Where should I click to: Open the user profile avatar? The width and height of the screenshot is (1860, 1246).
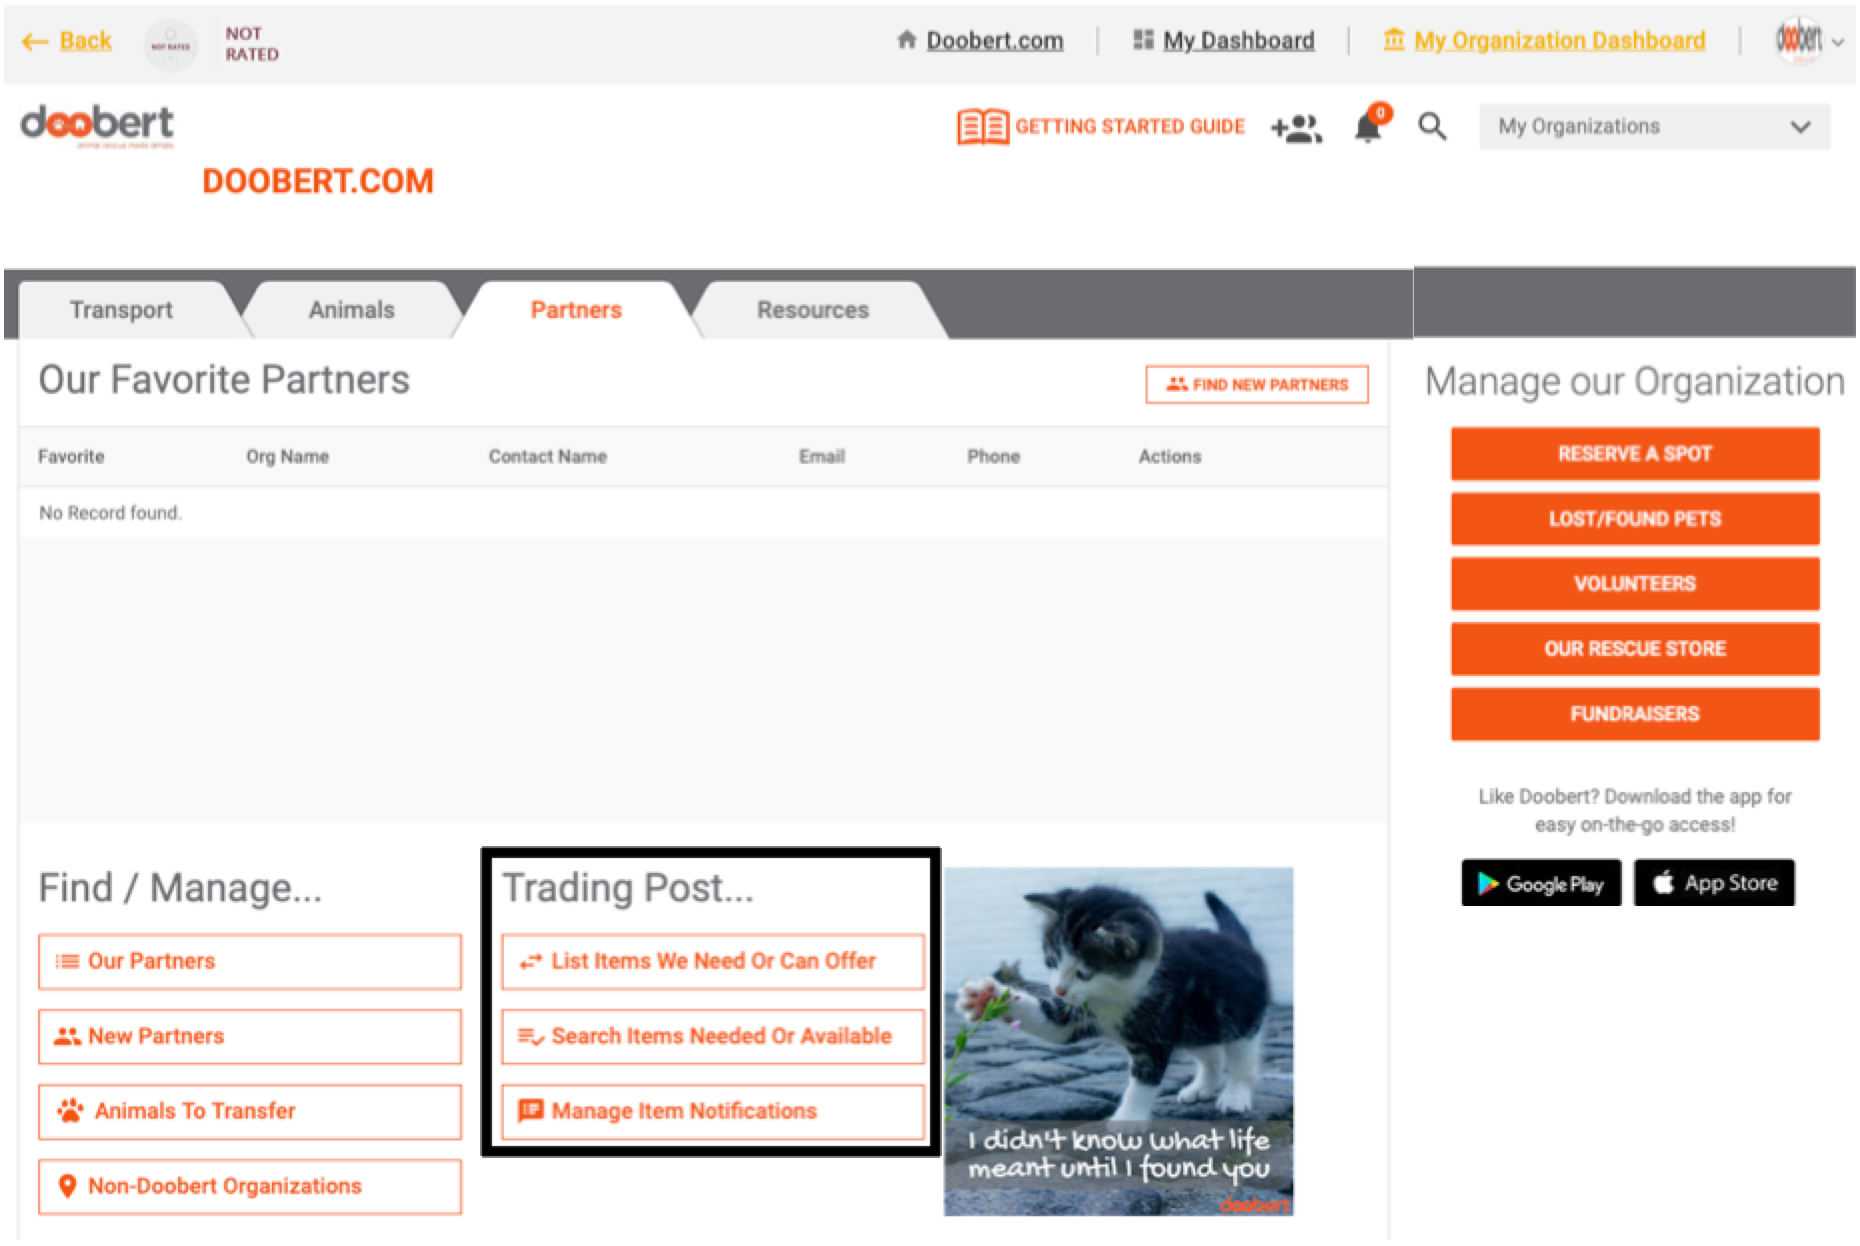[x=1798, y=40]
